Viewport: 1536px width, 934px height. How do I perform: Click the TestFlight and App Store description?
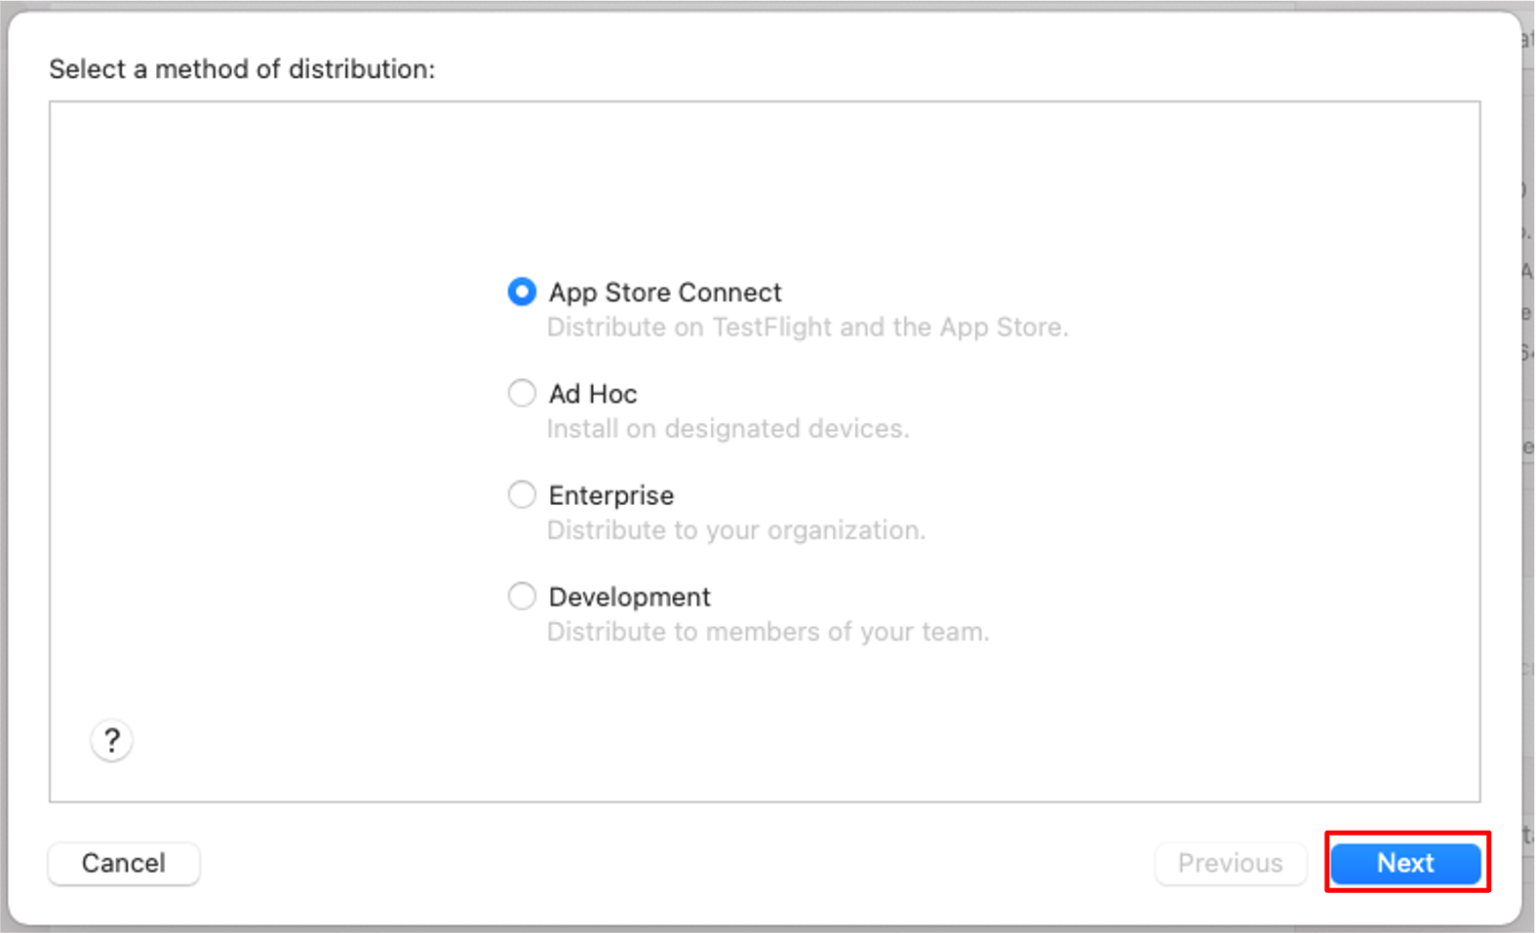pyautogui.click(x=807, y=327)
